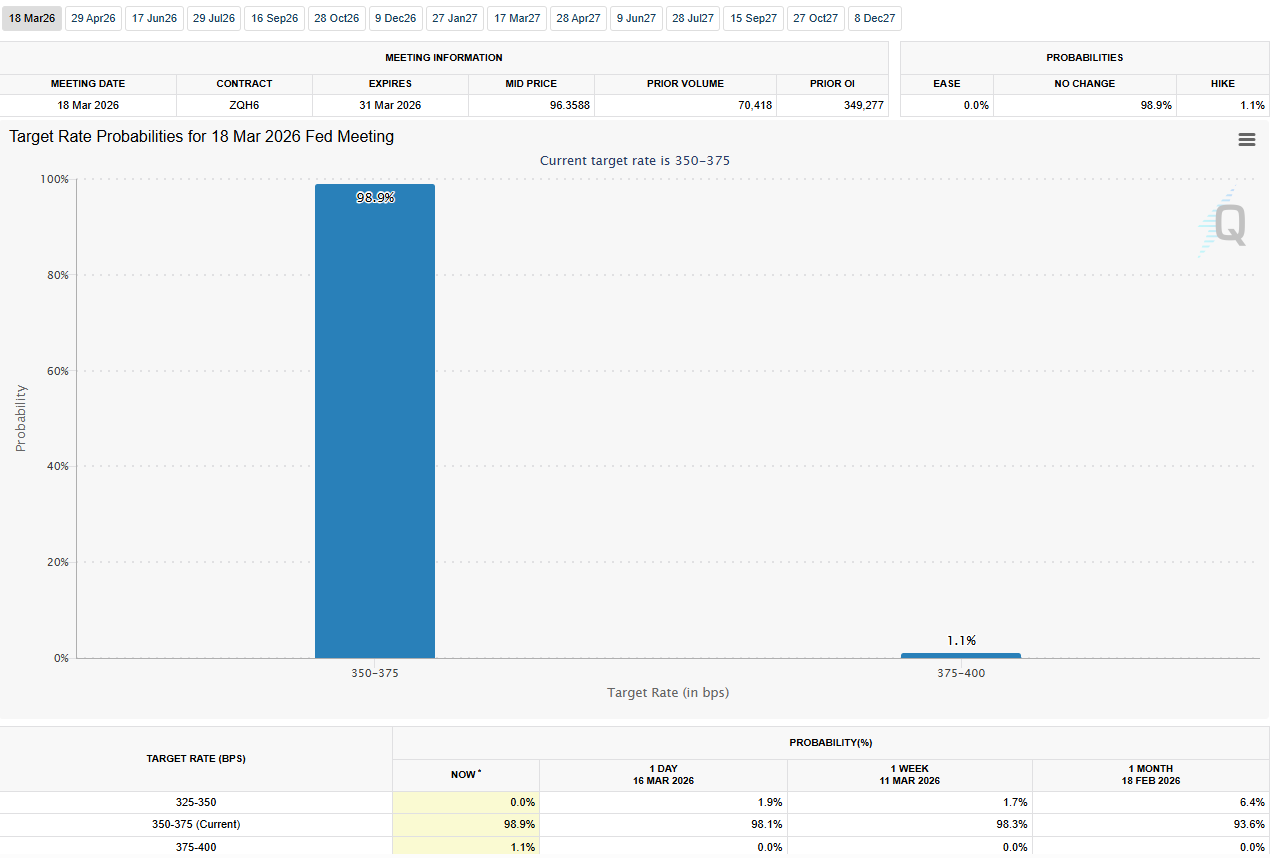Switch to the 29 Apr26 meeting tab
This screenshot has width=1270, height=858.
[x=93, y=18]
